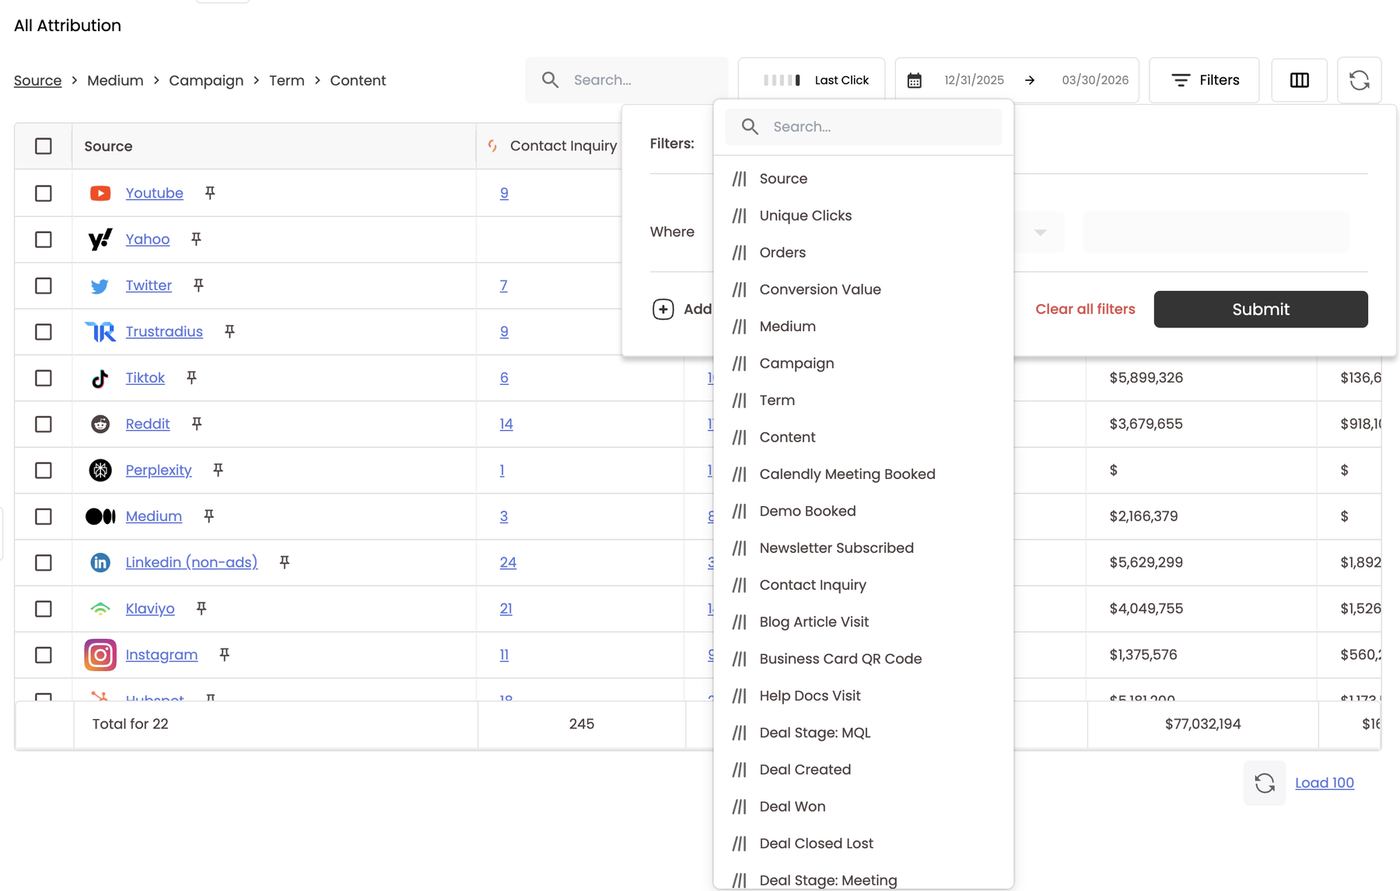This screenshot has width=1400, height=891.
Task: Open the Linkedin (non-ads) source link
Action: coord(191,562)
